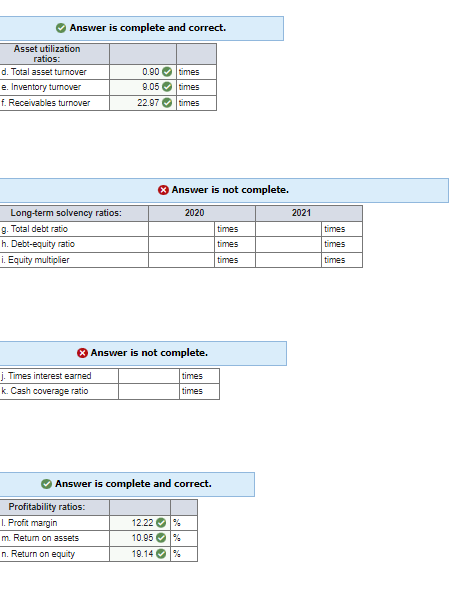Click 'Answer is not complete.' above solvency table
The width and height of the screenshot is (474, 589).
[230, 190]
